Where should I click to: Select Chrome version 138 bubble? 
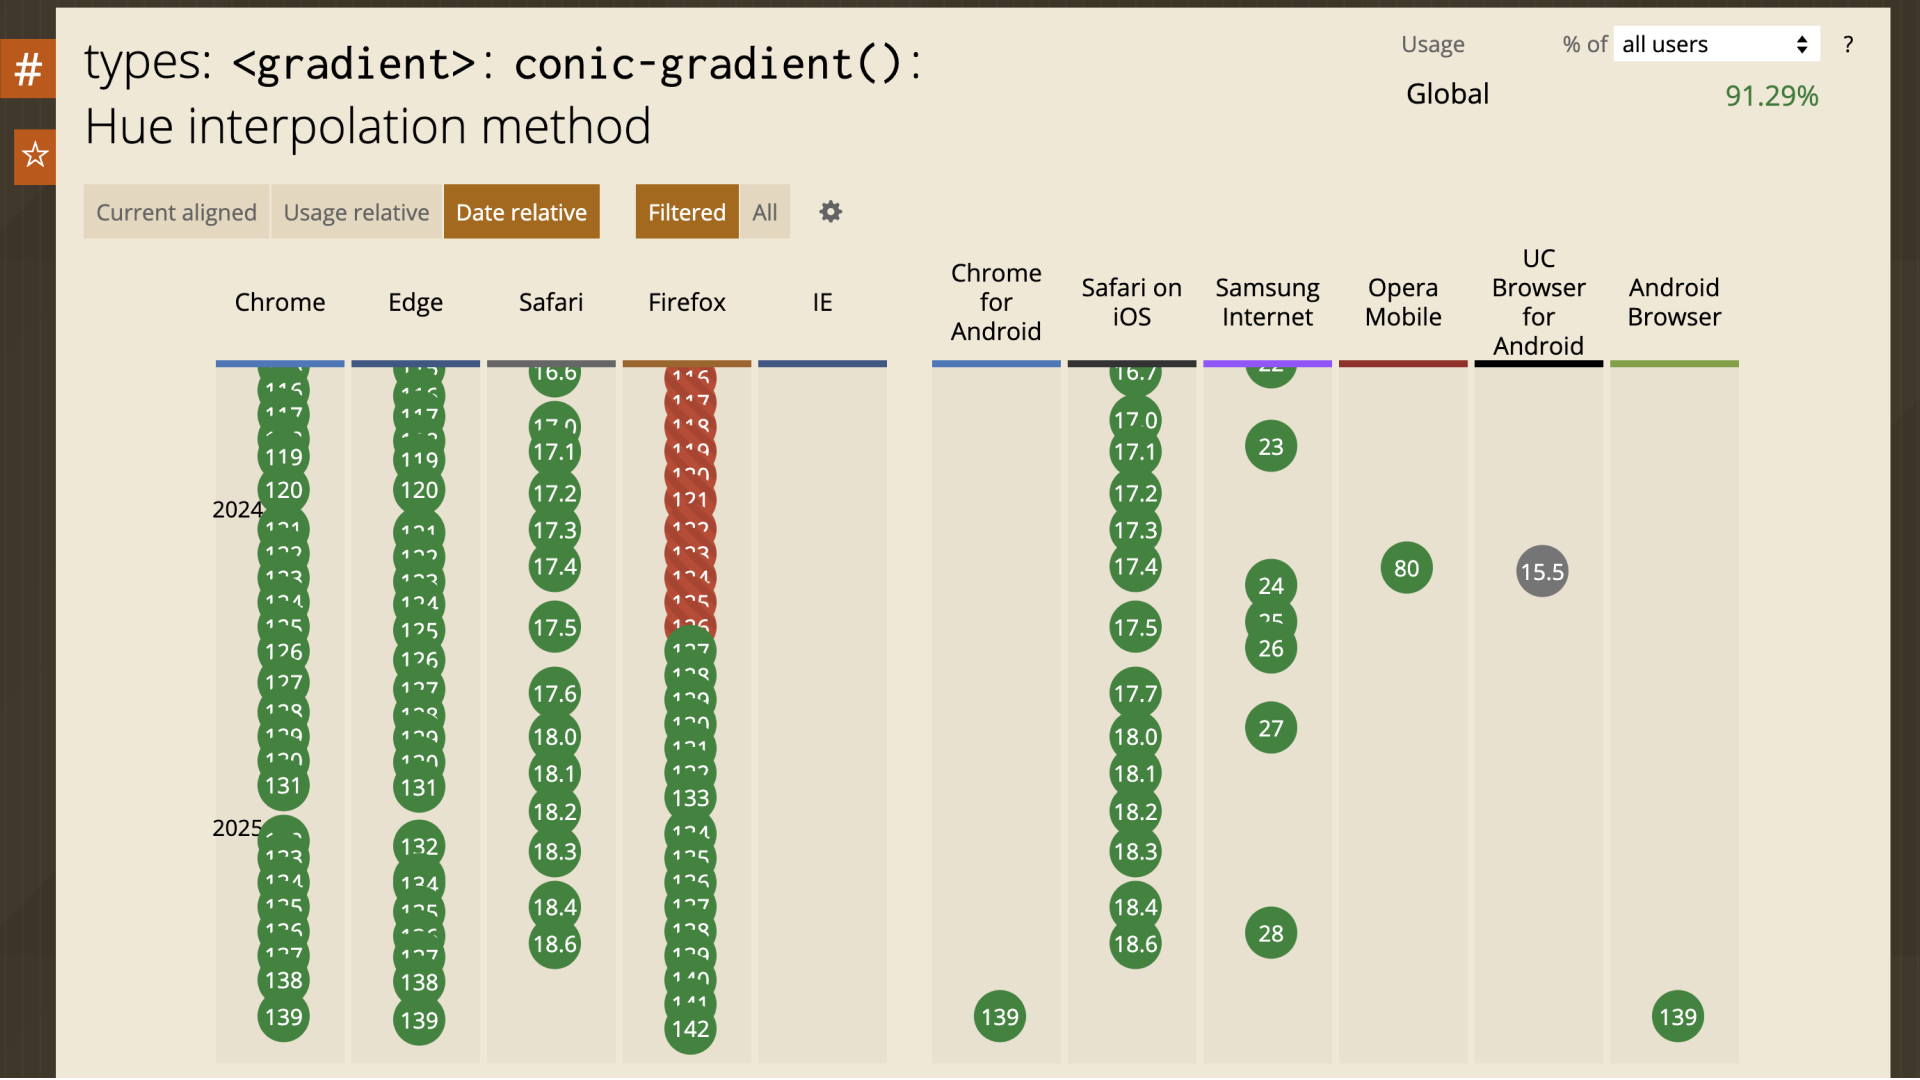point(284,980)
